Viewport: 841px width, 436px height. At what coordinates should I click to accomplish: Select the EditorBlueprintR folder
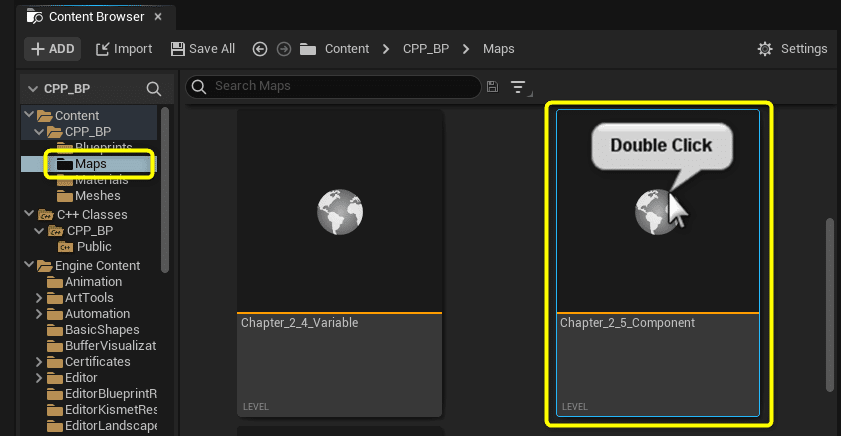(x=102, y=394)
